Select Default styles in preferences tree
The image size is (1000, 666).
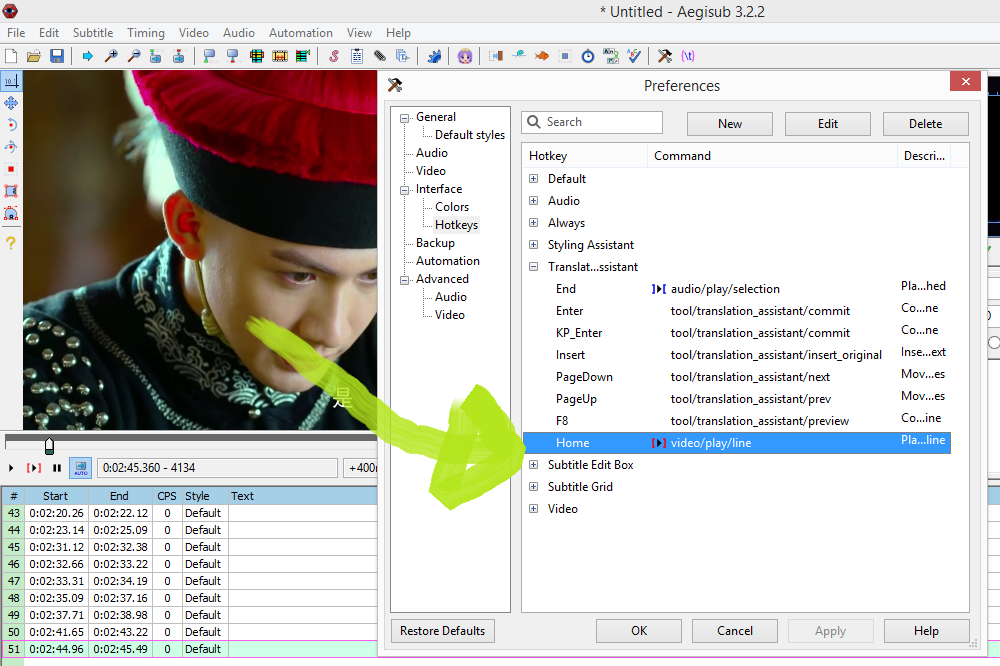coord(469,135)
